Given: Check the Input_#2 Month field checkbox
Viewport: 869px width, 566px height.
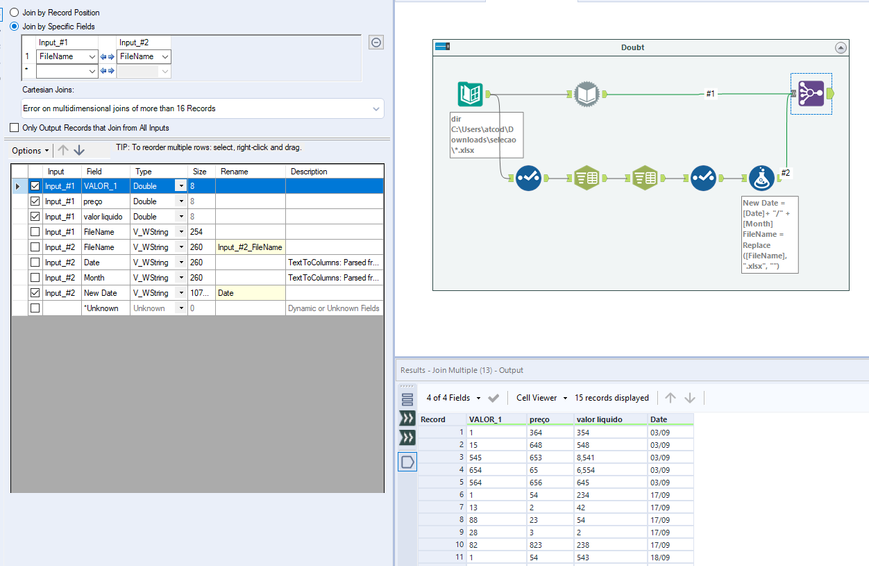Looking at the screenshot, I should (36, 277).
